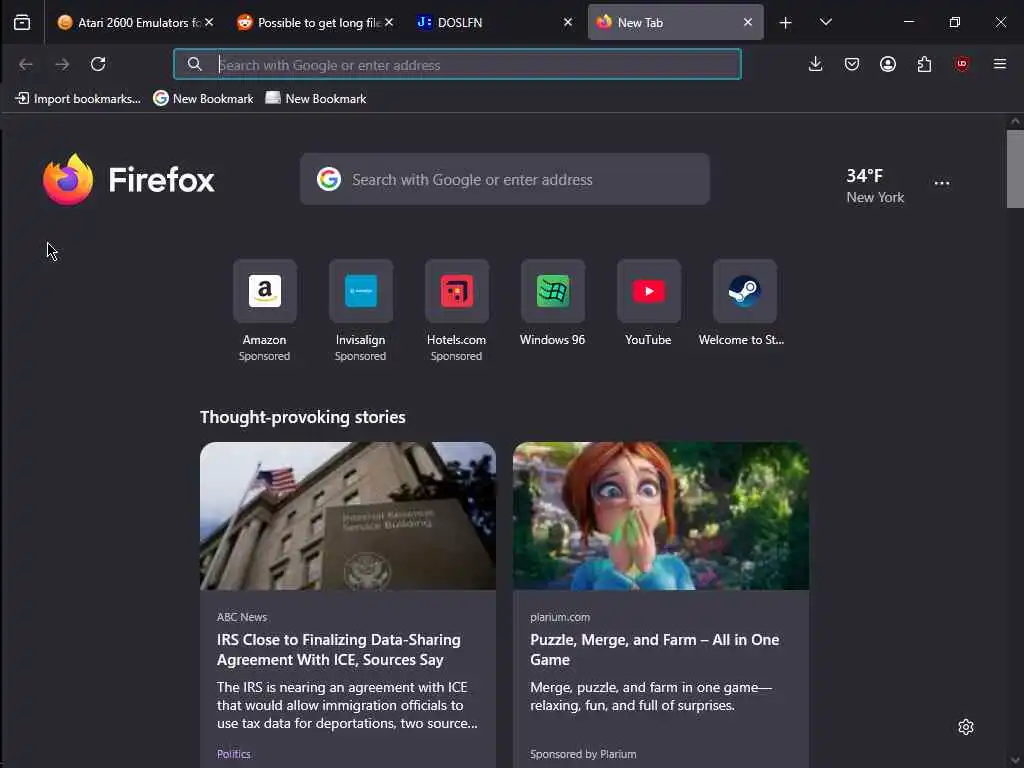The height and width of the screenshot is (768, 1024).
Task: Click Import bookmarks in the bookmarks toolbar
Action: pyautogui.click(x=78, y=99)
